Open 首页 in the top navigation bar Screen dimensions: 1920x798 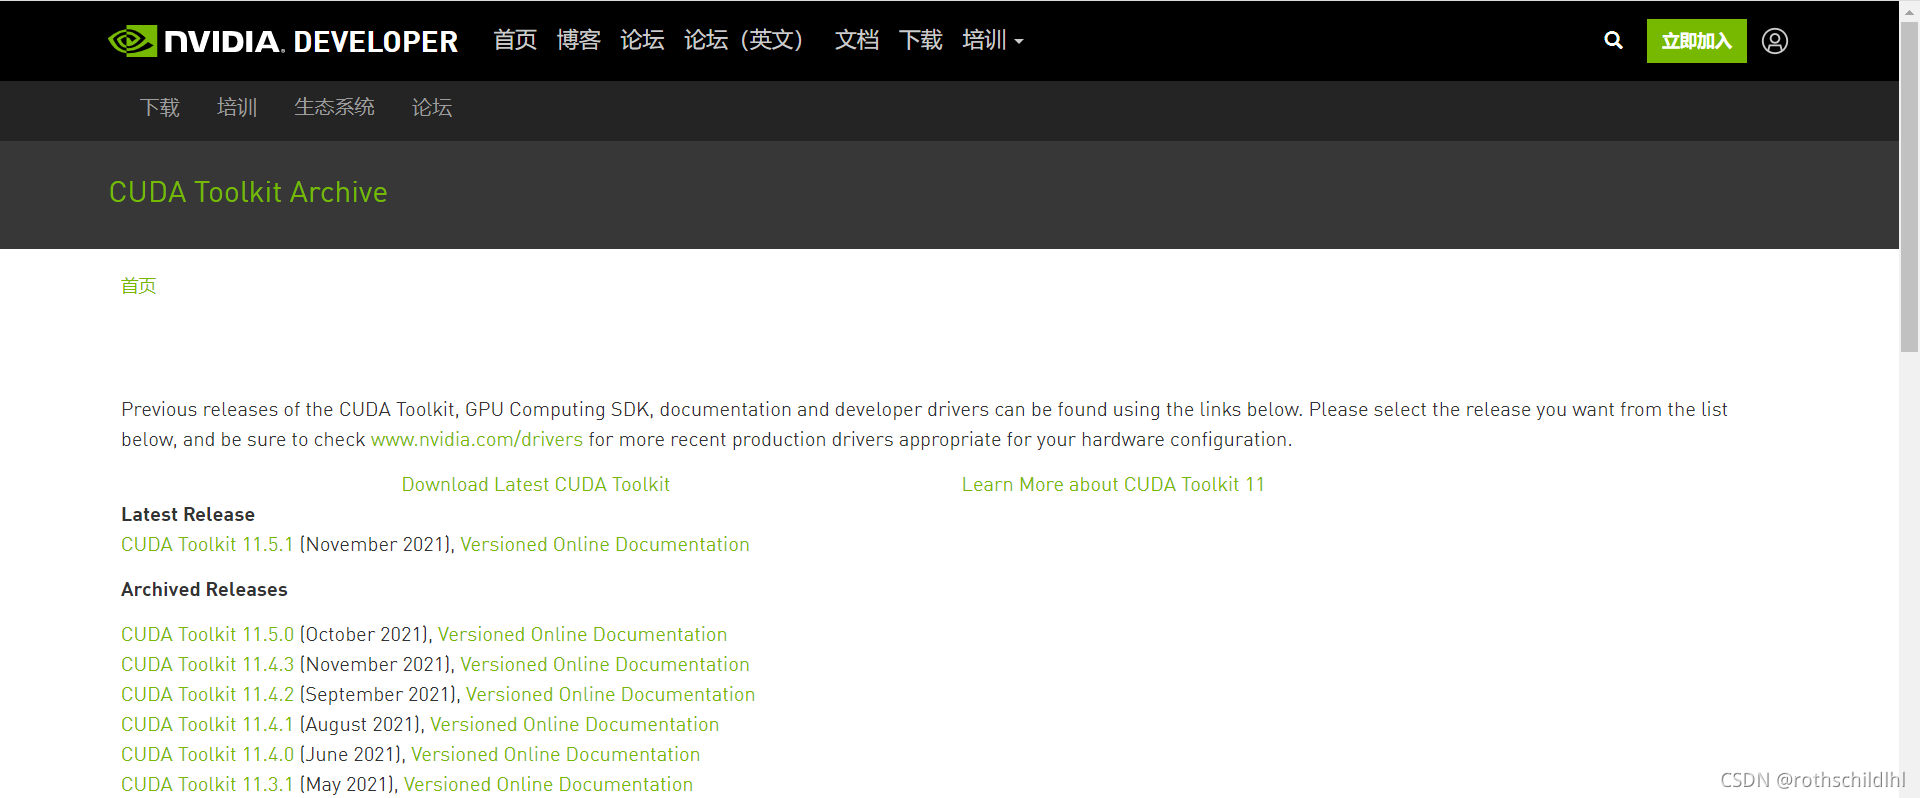point(515,40)
